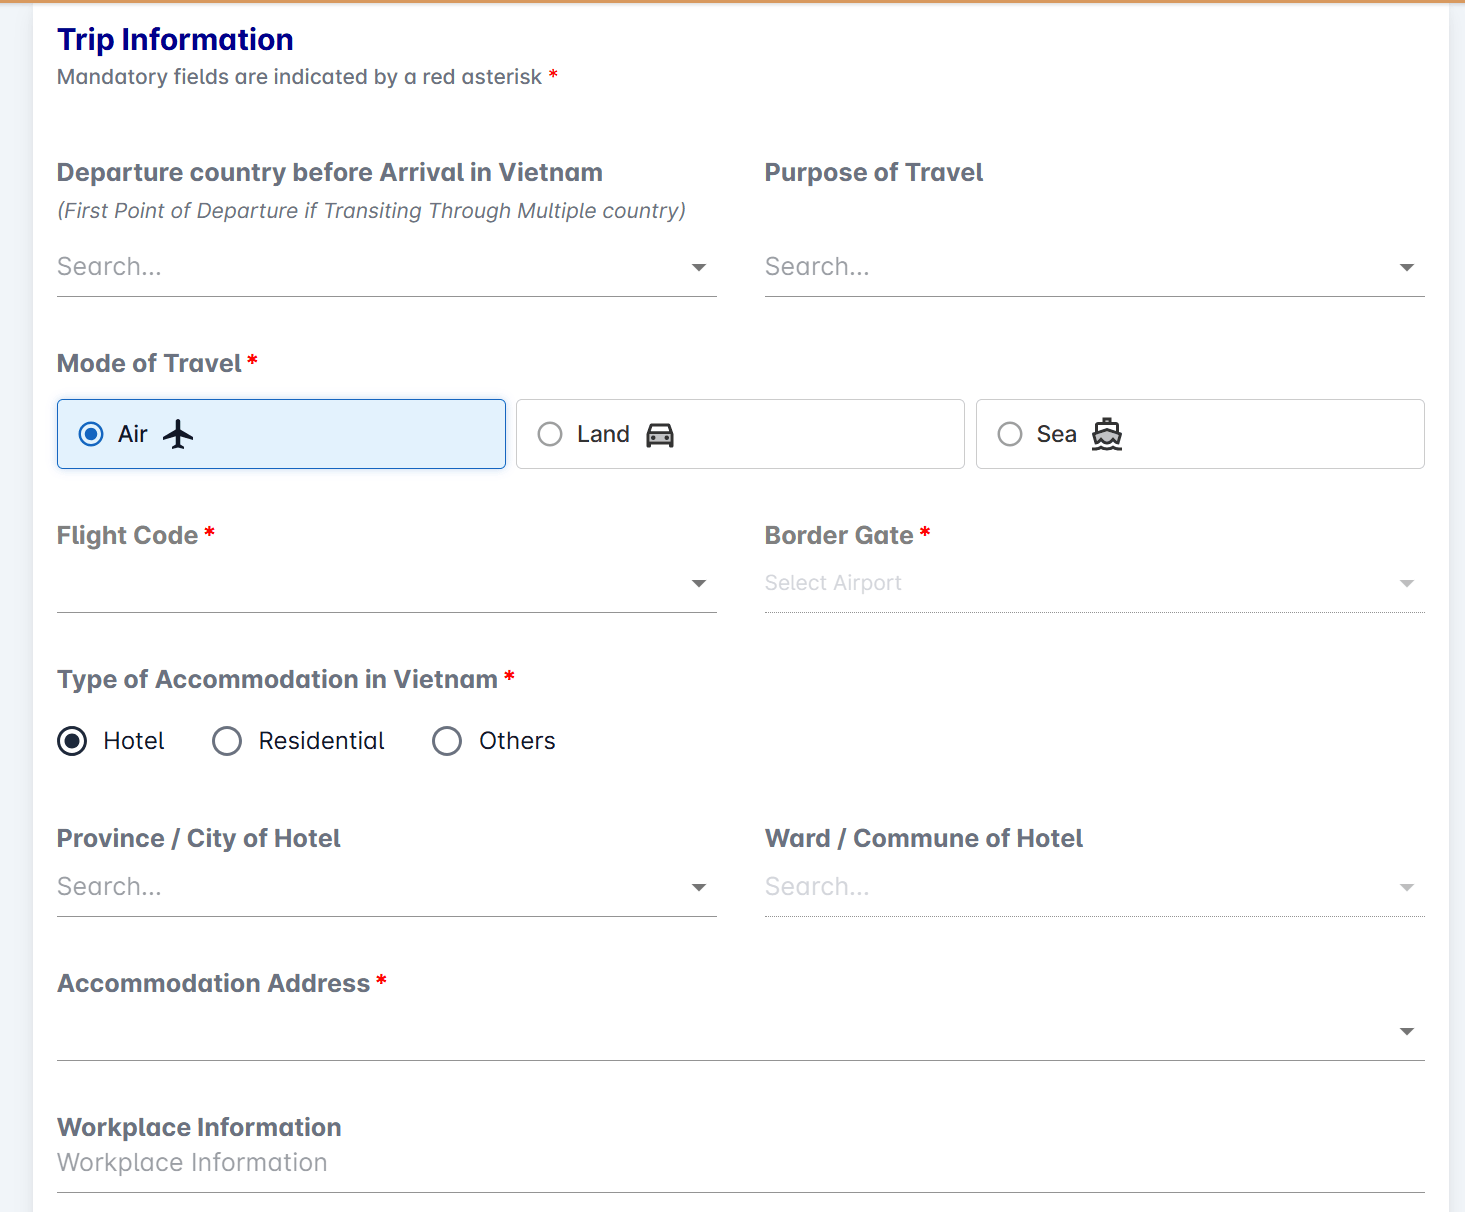The height and width of the screenshot is (1212, 1465).
Task: Expand the Border Gate airport dropdown arrow
Action: pos(1407,583)
